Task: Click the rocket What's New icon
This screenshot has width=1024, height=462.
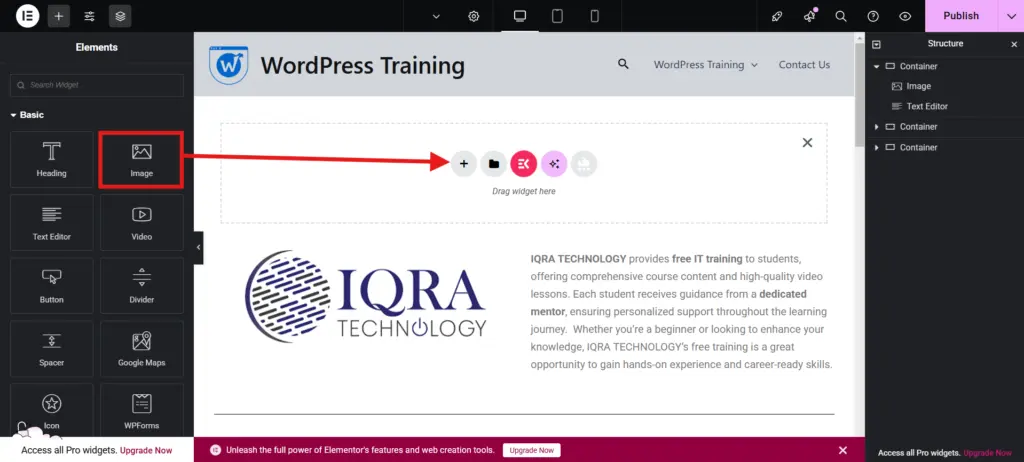Action: (776, 16)
